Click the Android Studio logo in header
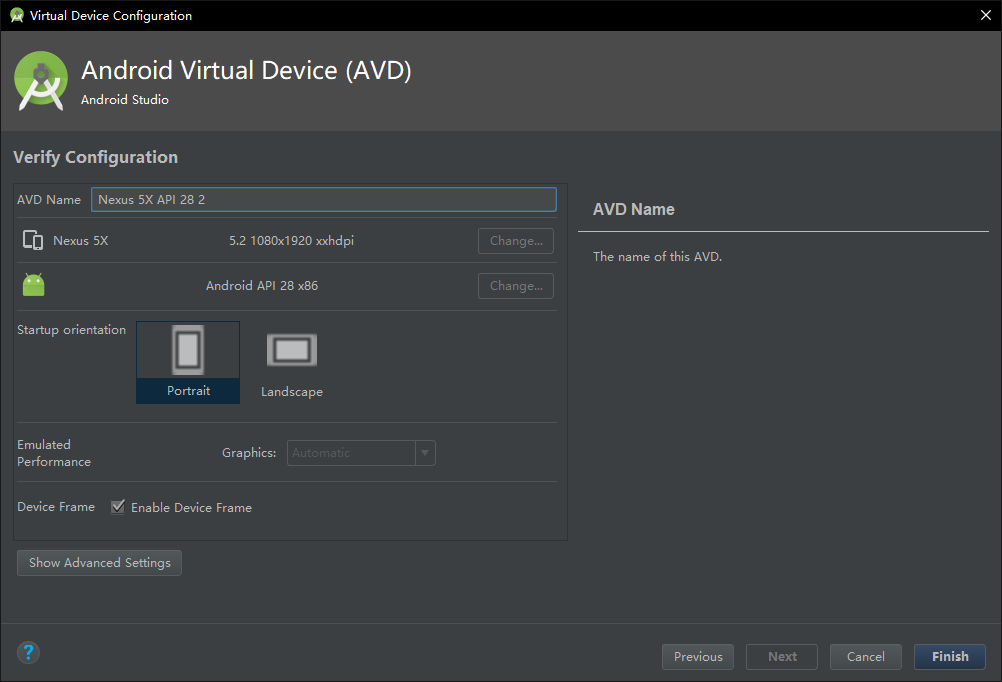Screen dimensions: 1002x682 click(41, 81)
